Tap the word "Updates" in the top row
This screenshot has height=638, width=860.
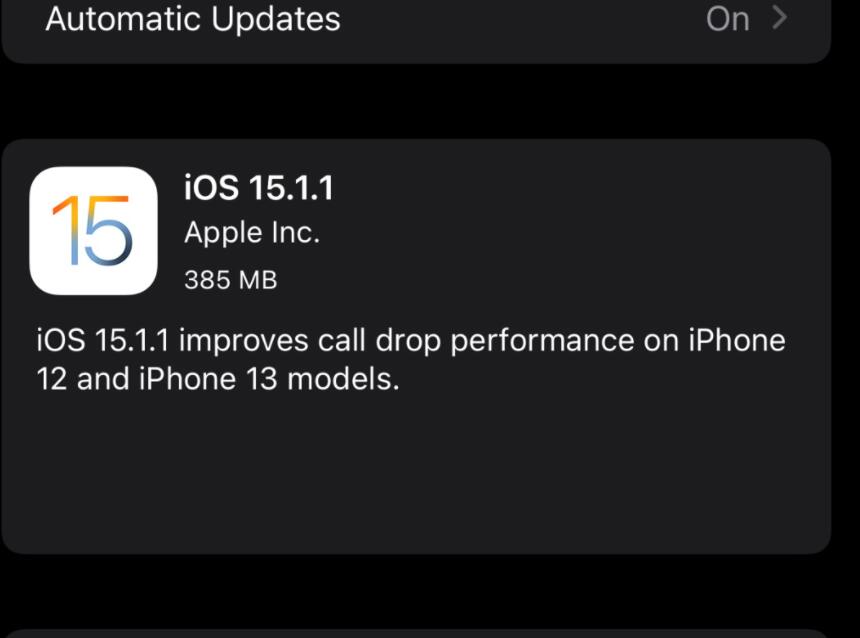[275, 19]
